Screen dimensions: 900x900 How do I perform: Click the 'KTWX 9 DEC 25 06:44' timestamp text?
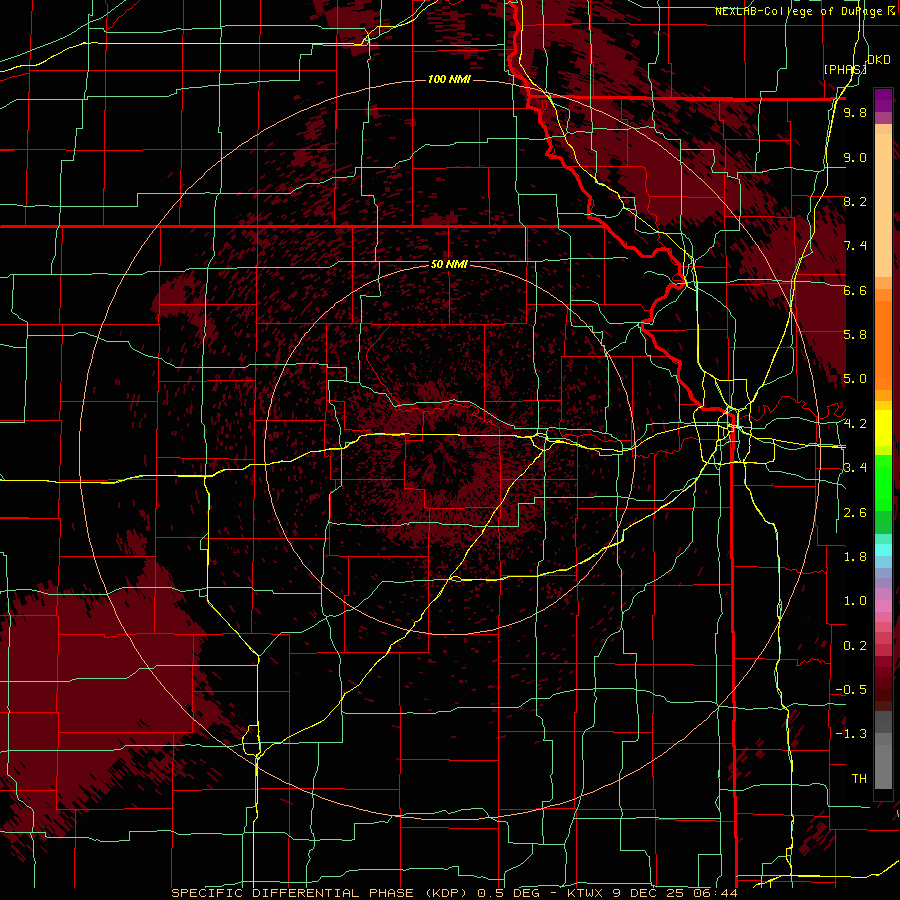point(652,893)
